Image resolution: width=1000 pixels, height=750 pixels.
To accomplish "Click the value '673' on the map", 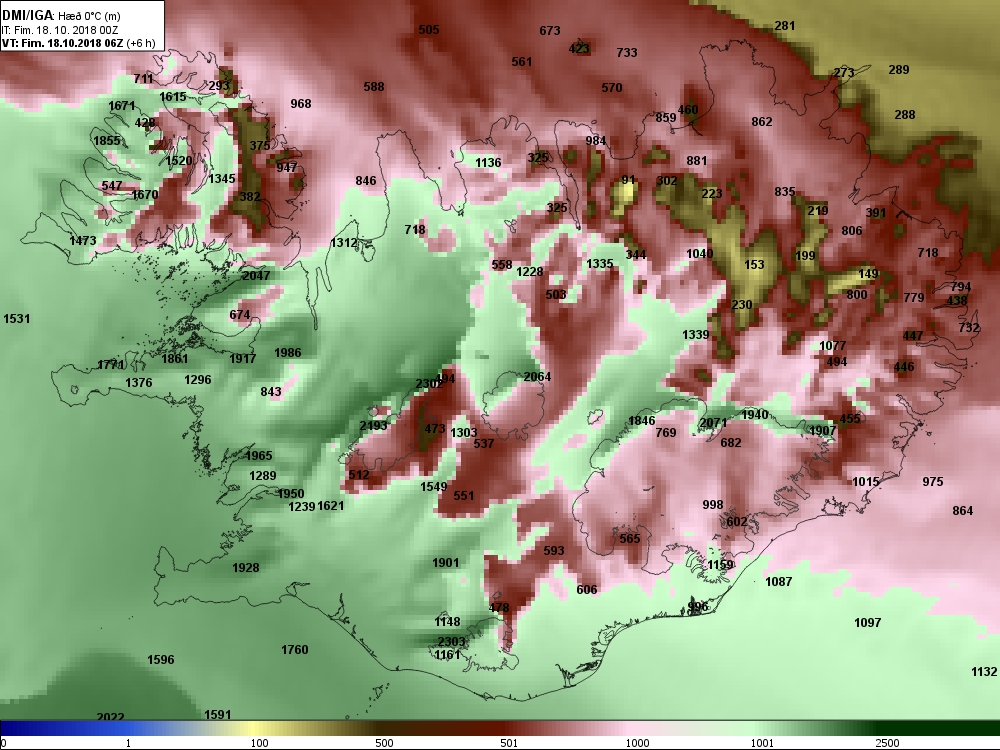I will click(550, 30).
